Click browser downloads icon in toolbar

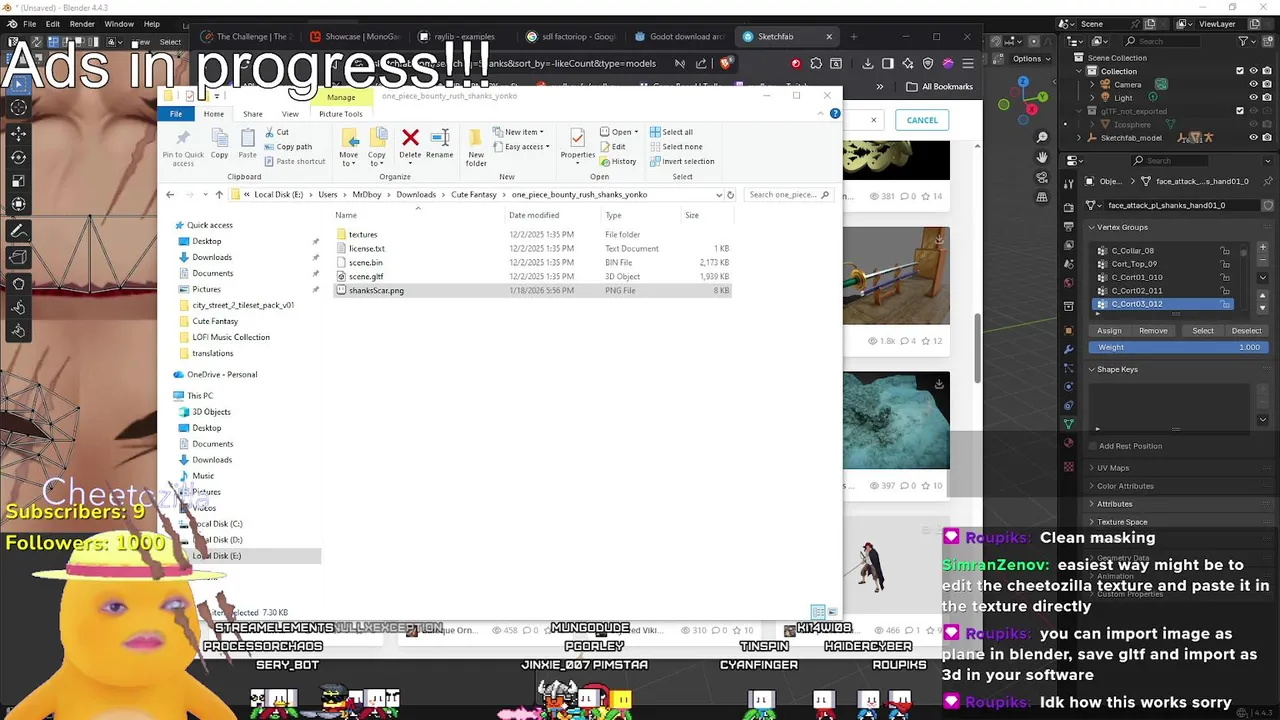click(867, 63)
